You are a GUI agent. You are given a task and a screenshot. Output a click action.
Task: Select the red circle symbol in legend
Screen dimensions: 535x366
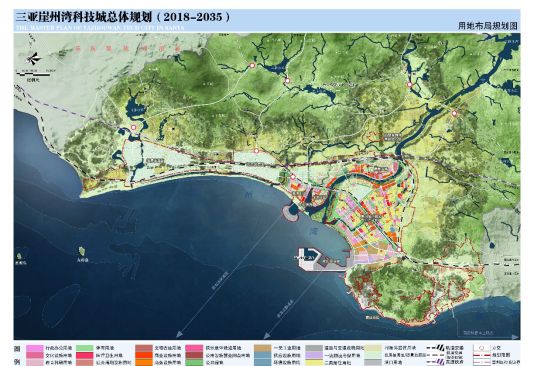tap(481, 348)
